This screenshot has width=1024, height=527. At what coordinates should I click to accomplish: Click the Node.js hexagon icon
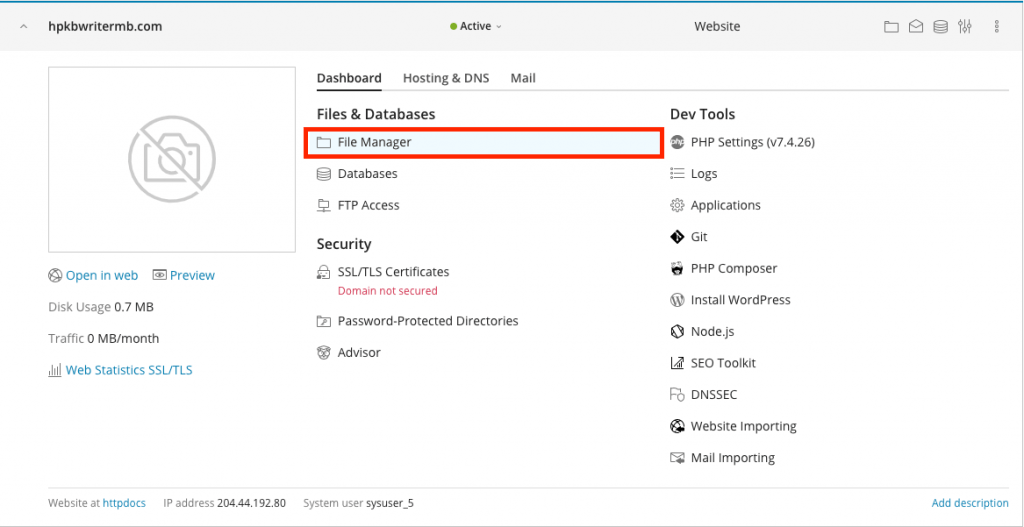(677, 332)
